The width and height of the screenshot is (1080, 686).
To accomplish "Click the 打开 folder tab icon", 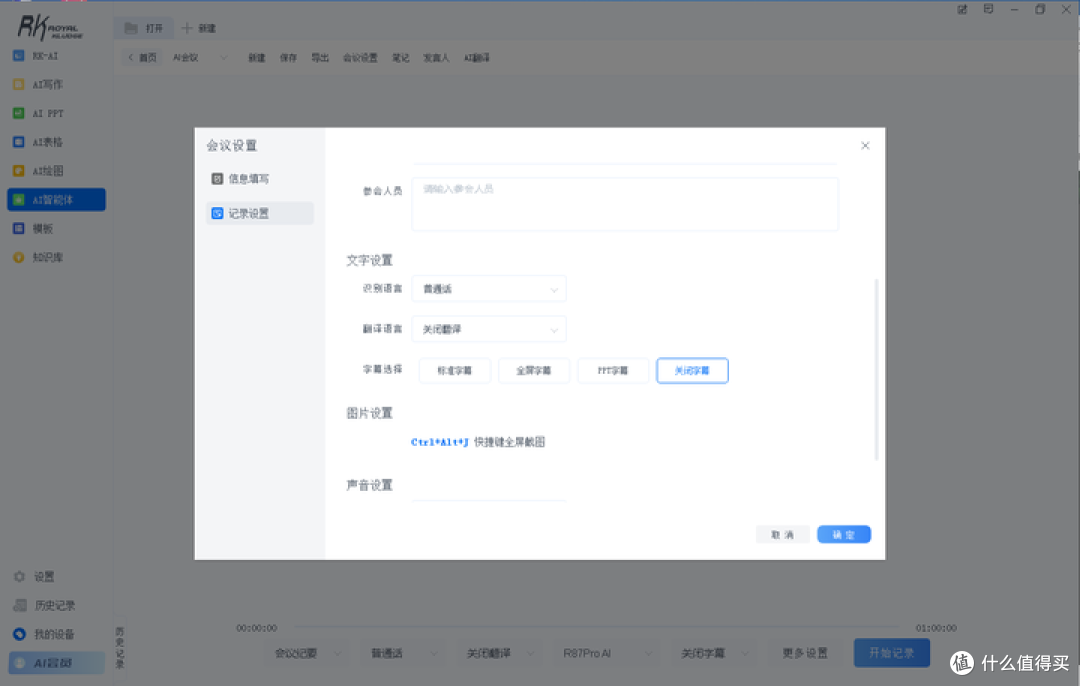I will point(131,28).
